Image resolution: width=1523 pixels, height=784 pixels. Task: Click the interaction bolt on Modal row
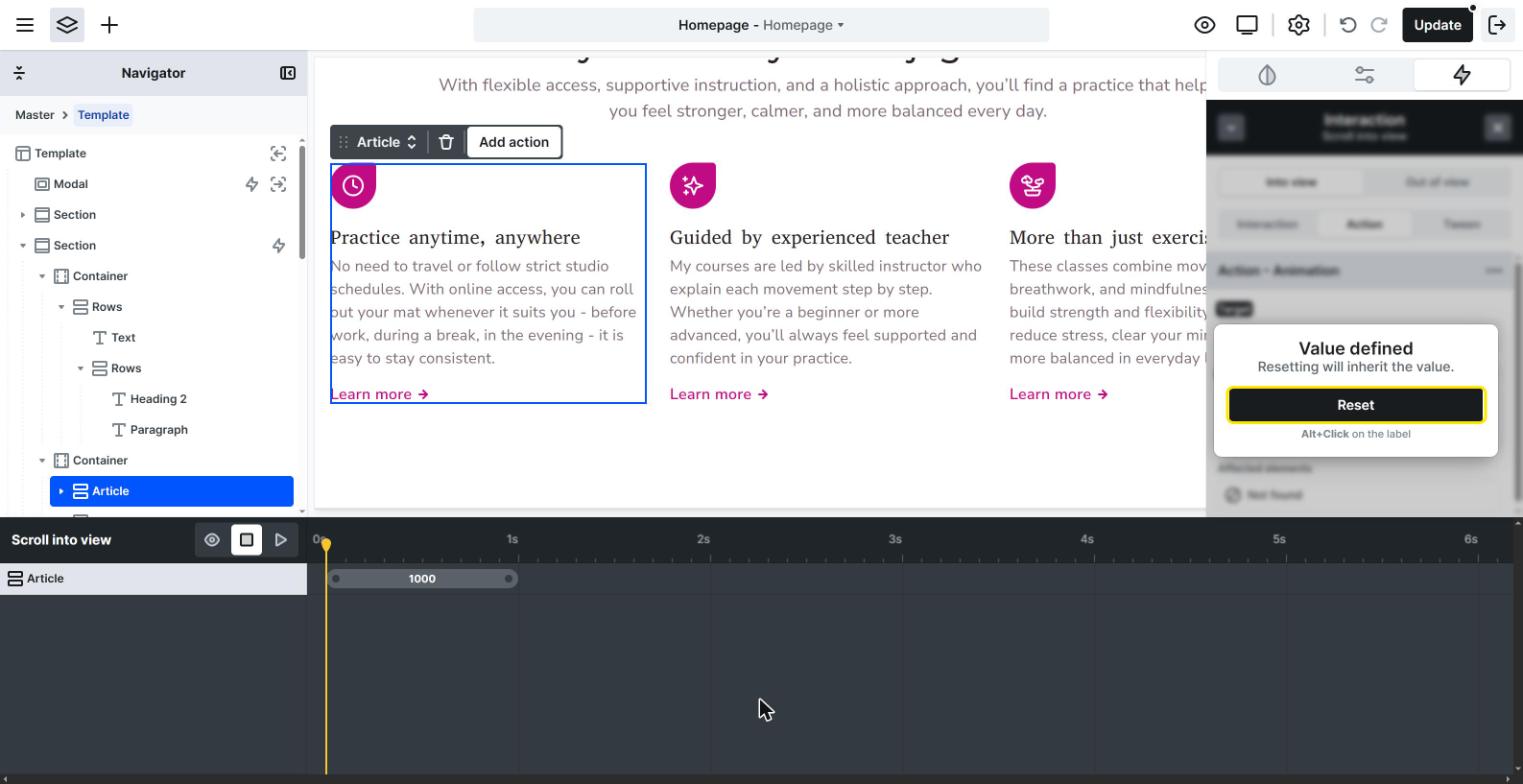252,184
